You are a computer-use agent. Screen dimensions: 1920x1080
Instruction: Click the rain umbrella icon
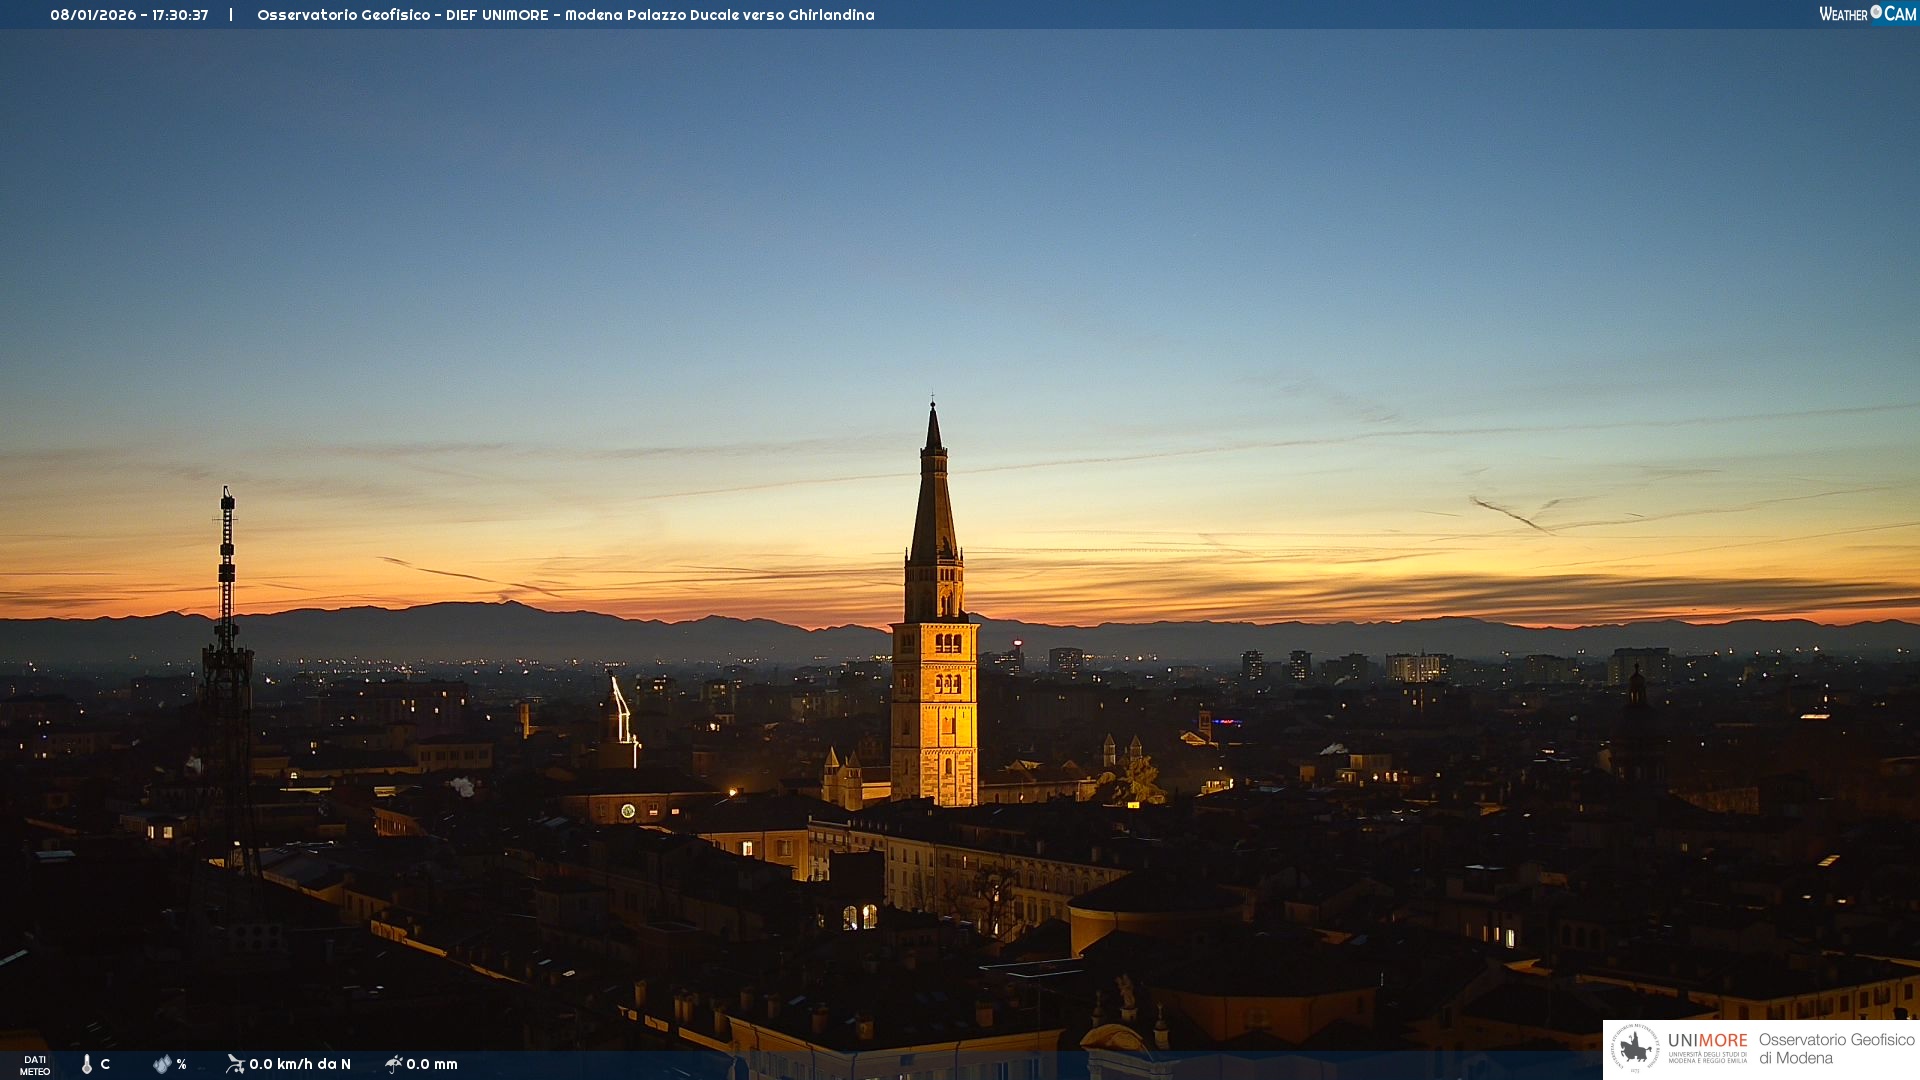tap(393, 1064)
